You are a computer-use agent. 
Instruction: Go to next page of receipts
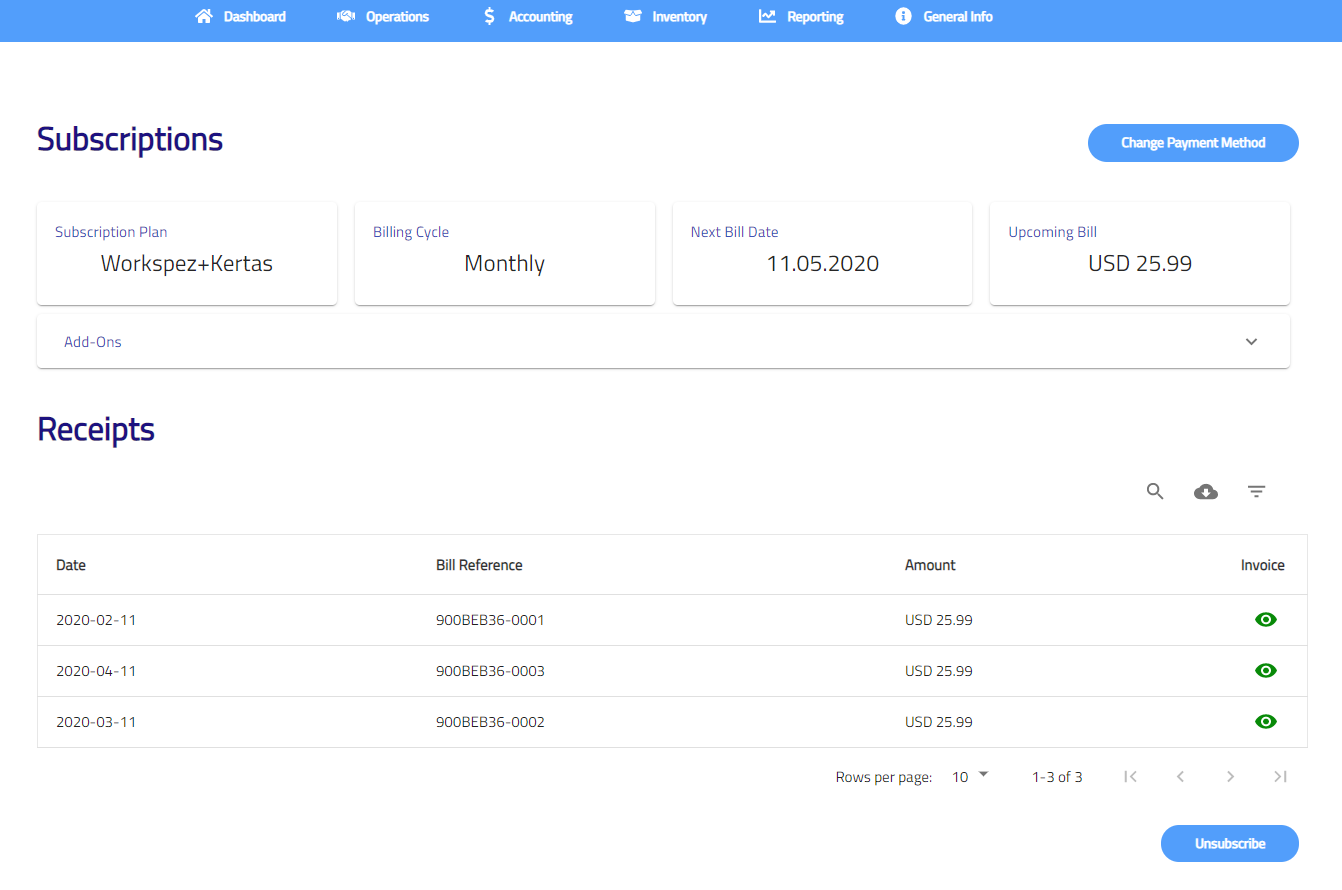[x=1230, y=777]
